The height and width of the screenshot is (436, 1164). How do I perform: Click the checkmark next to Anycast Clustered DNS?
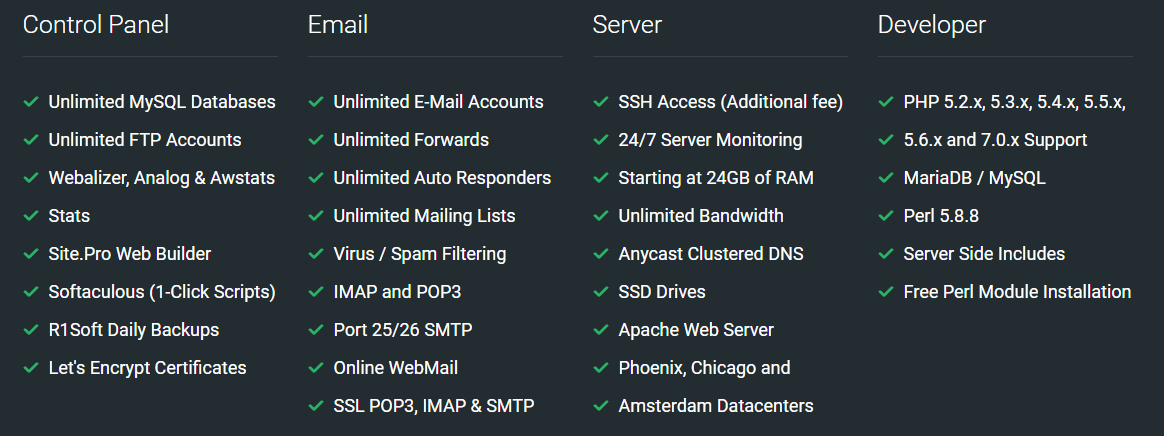coord(601,254)
